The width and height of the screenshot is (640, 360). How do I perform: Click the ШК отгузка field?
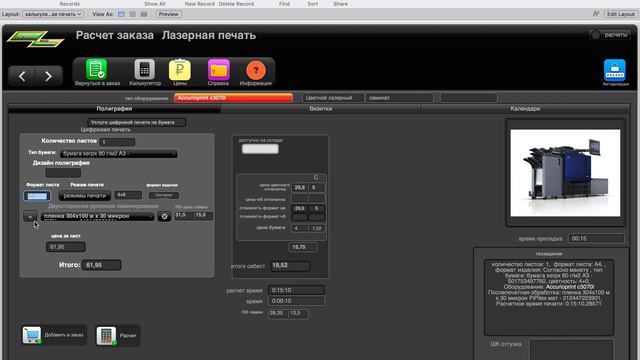(571, 350)
